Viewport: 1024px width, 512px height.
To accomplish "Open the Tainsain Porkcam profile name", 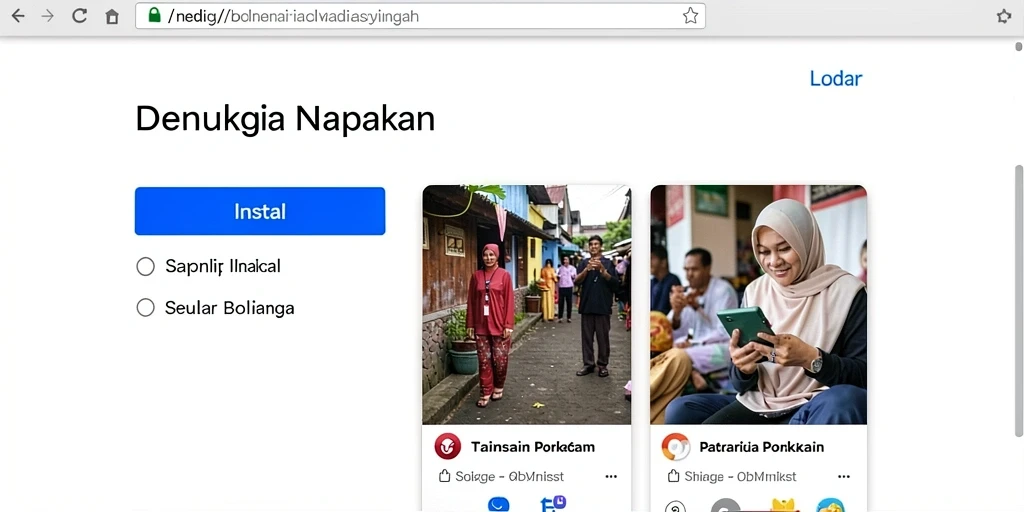I will click(533, 447).
